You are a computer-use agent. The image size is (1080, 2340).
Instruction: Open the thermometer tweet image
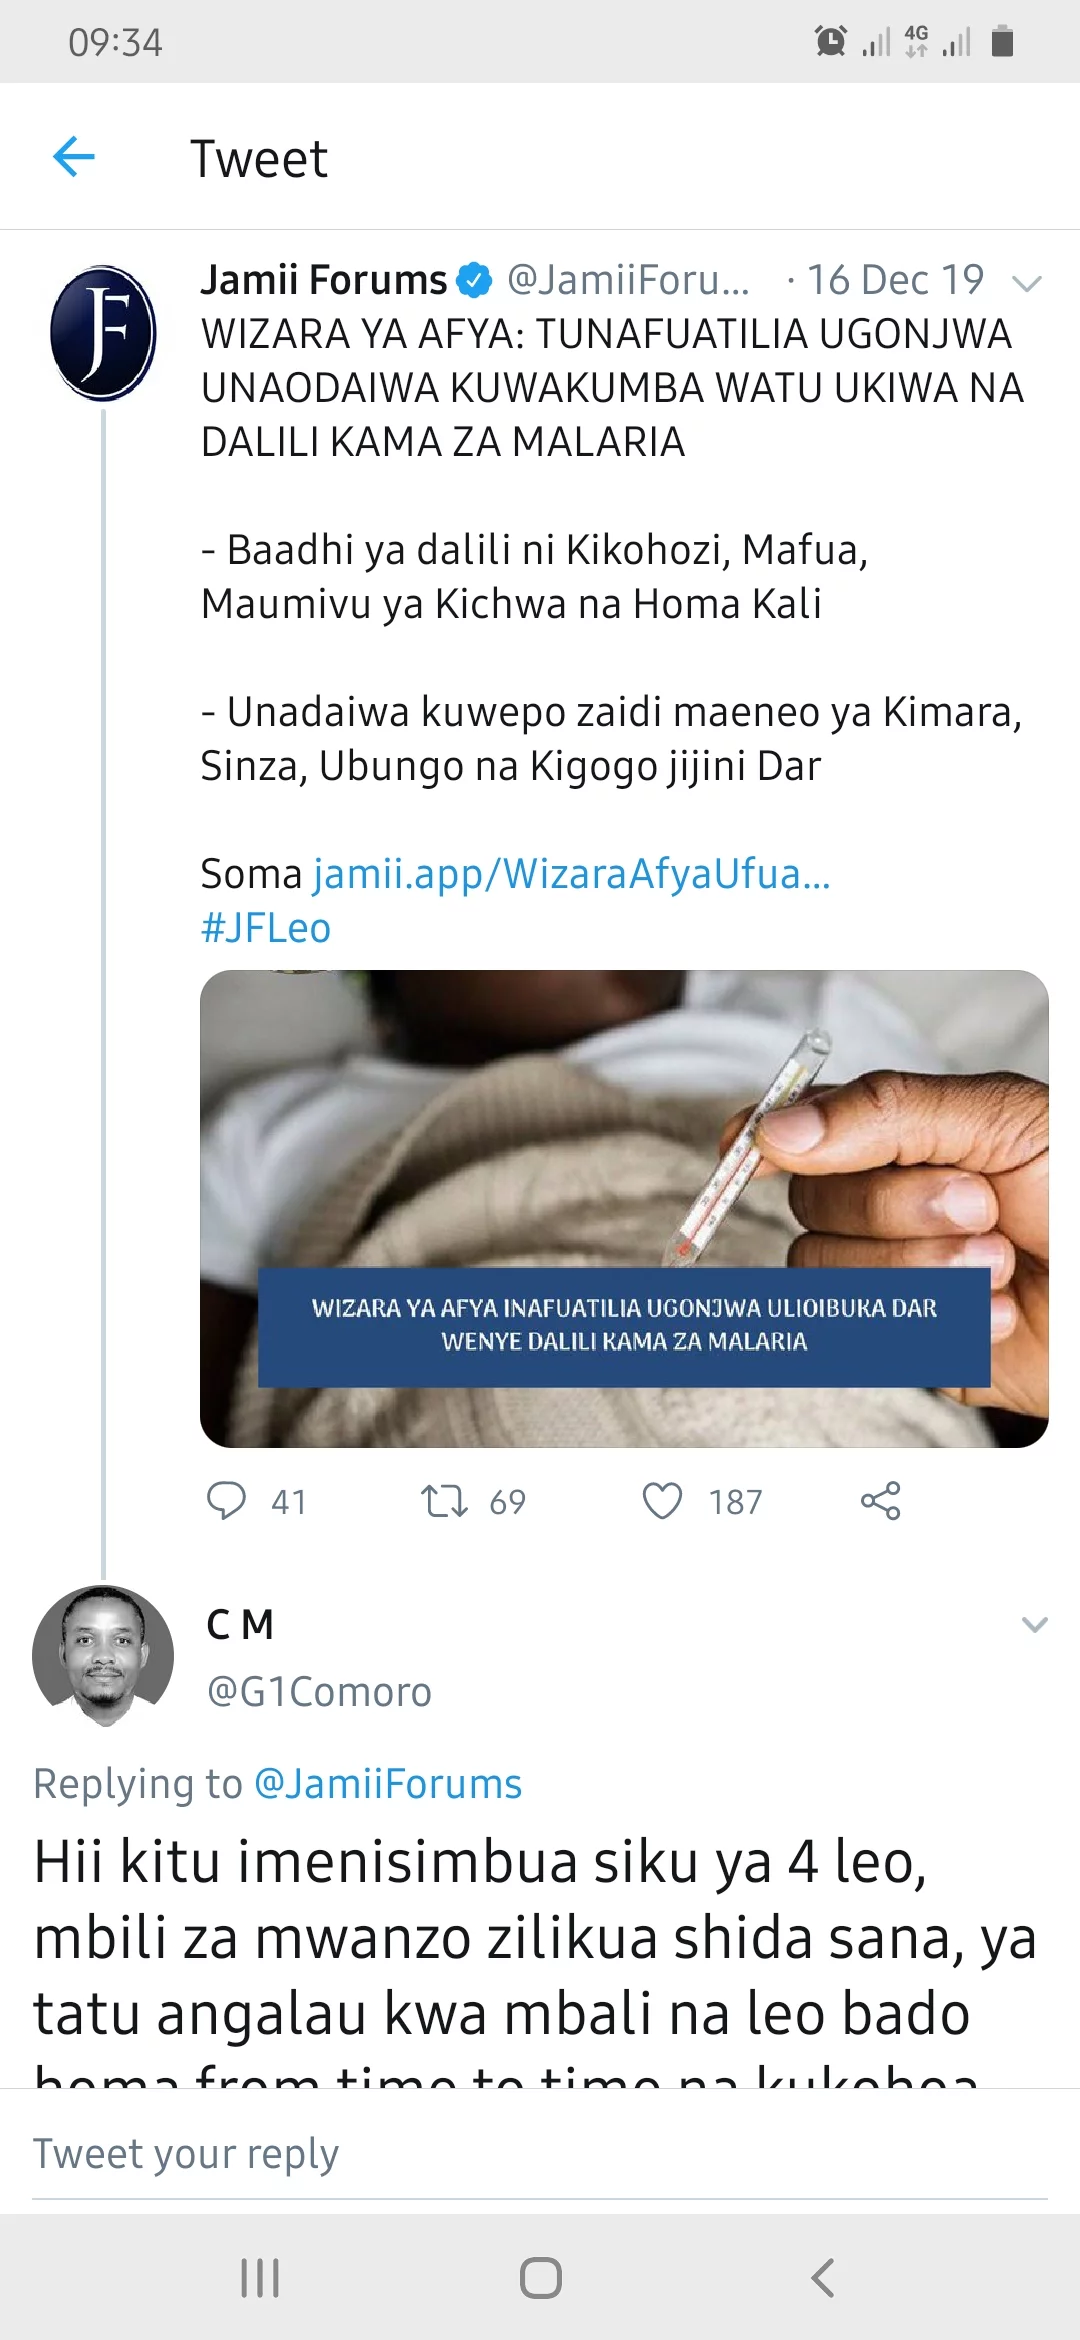[624, 1208]
